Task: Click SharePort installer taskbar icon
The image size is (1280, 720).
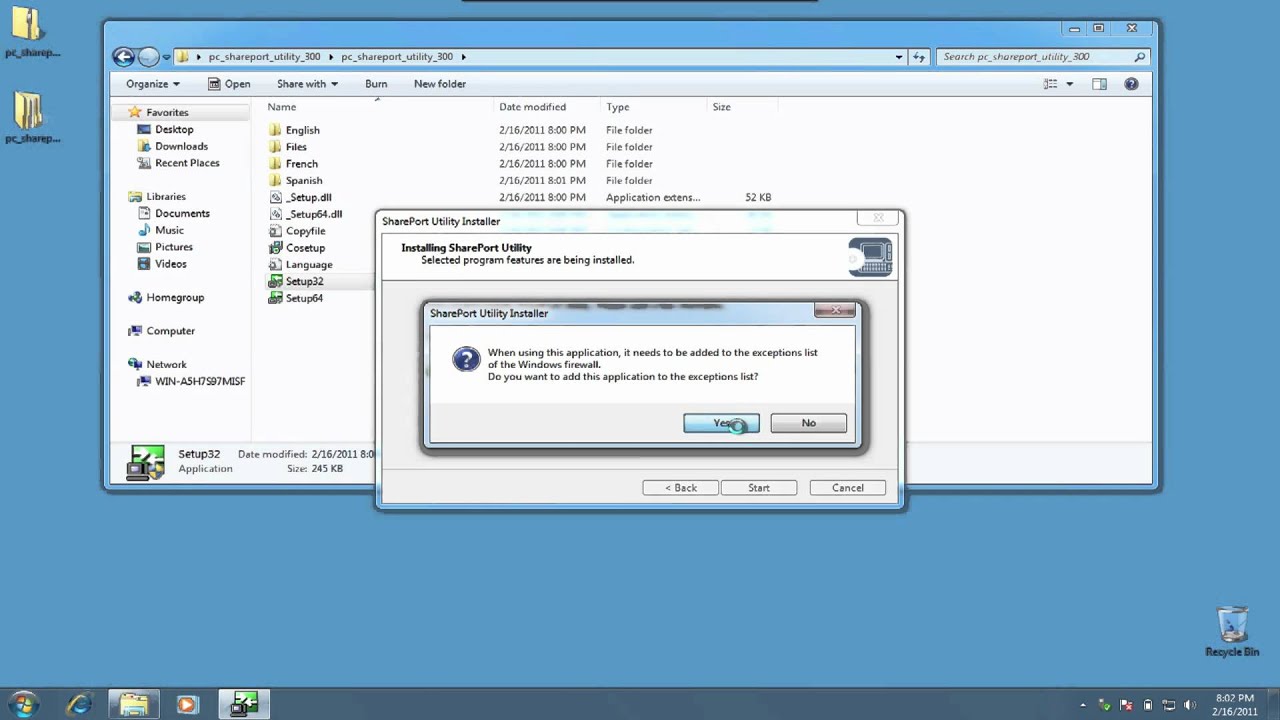Action: 244,704
